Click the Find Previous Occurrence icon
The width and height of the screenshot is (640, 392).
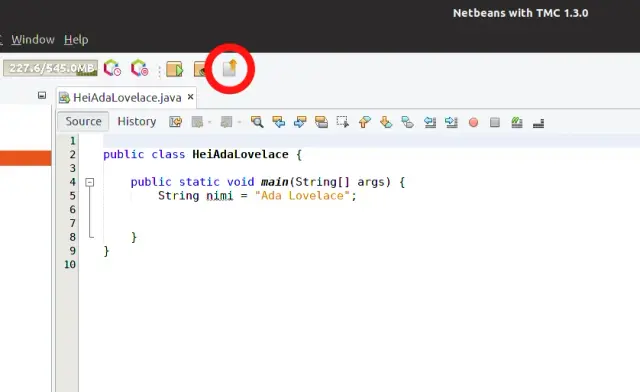pos(279,122)
